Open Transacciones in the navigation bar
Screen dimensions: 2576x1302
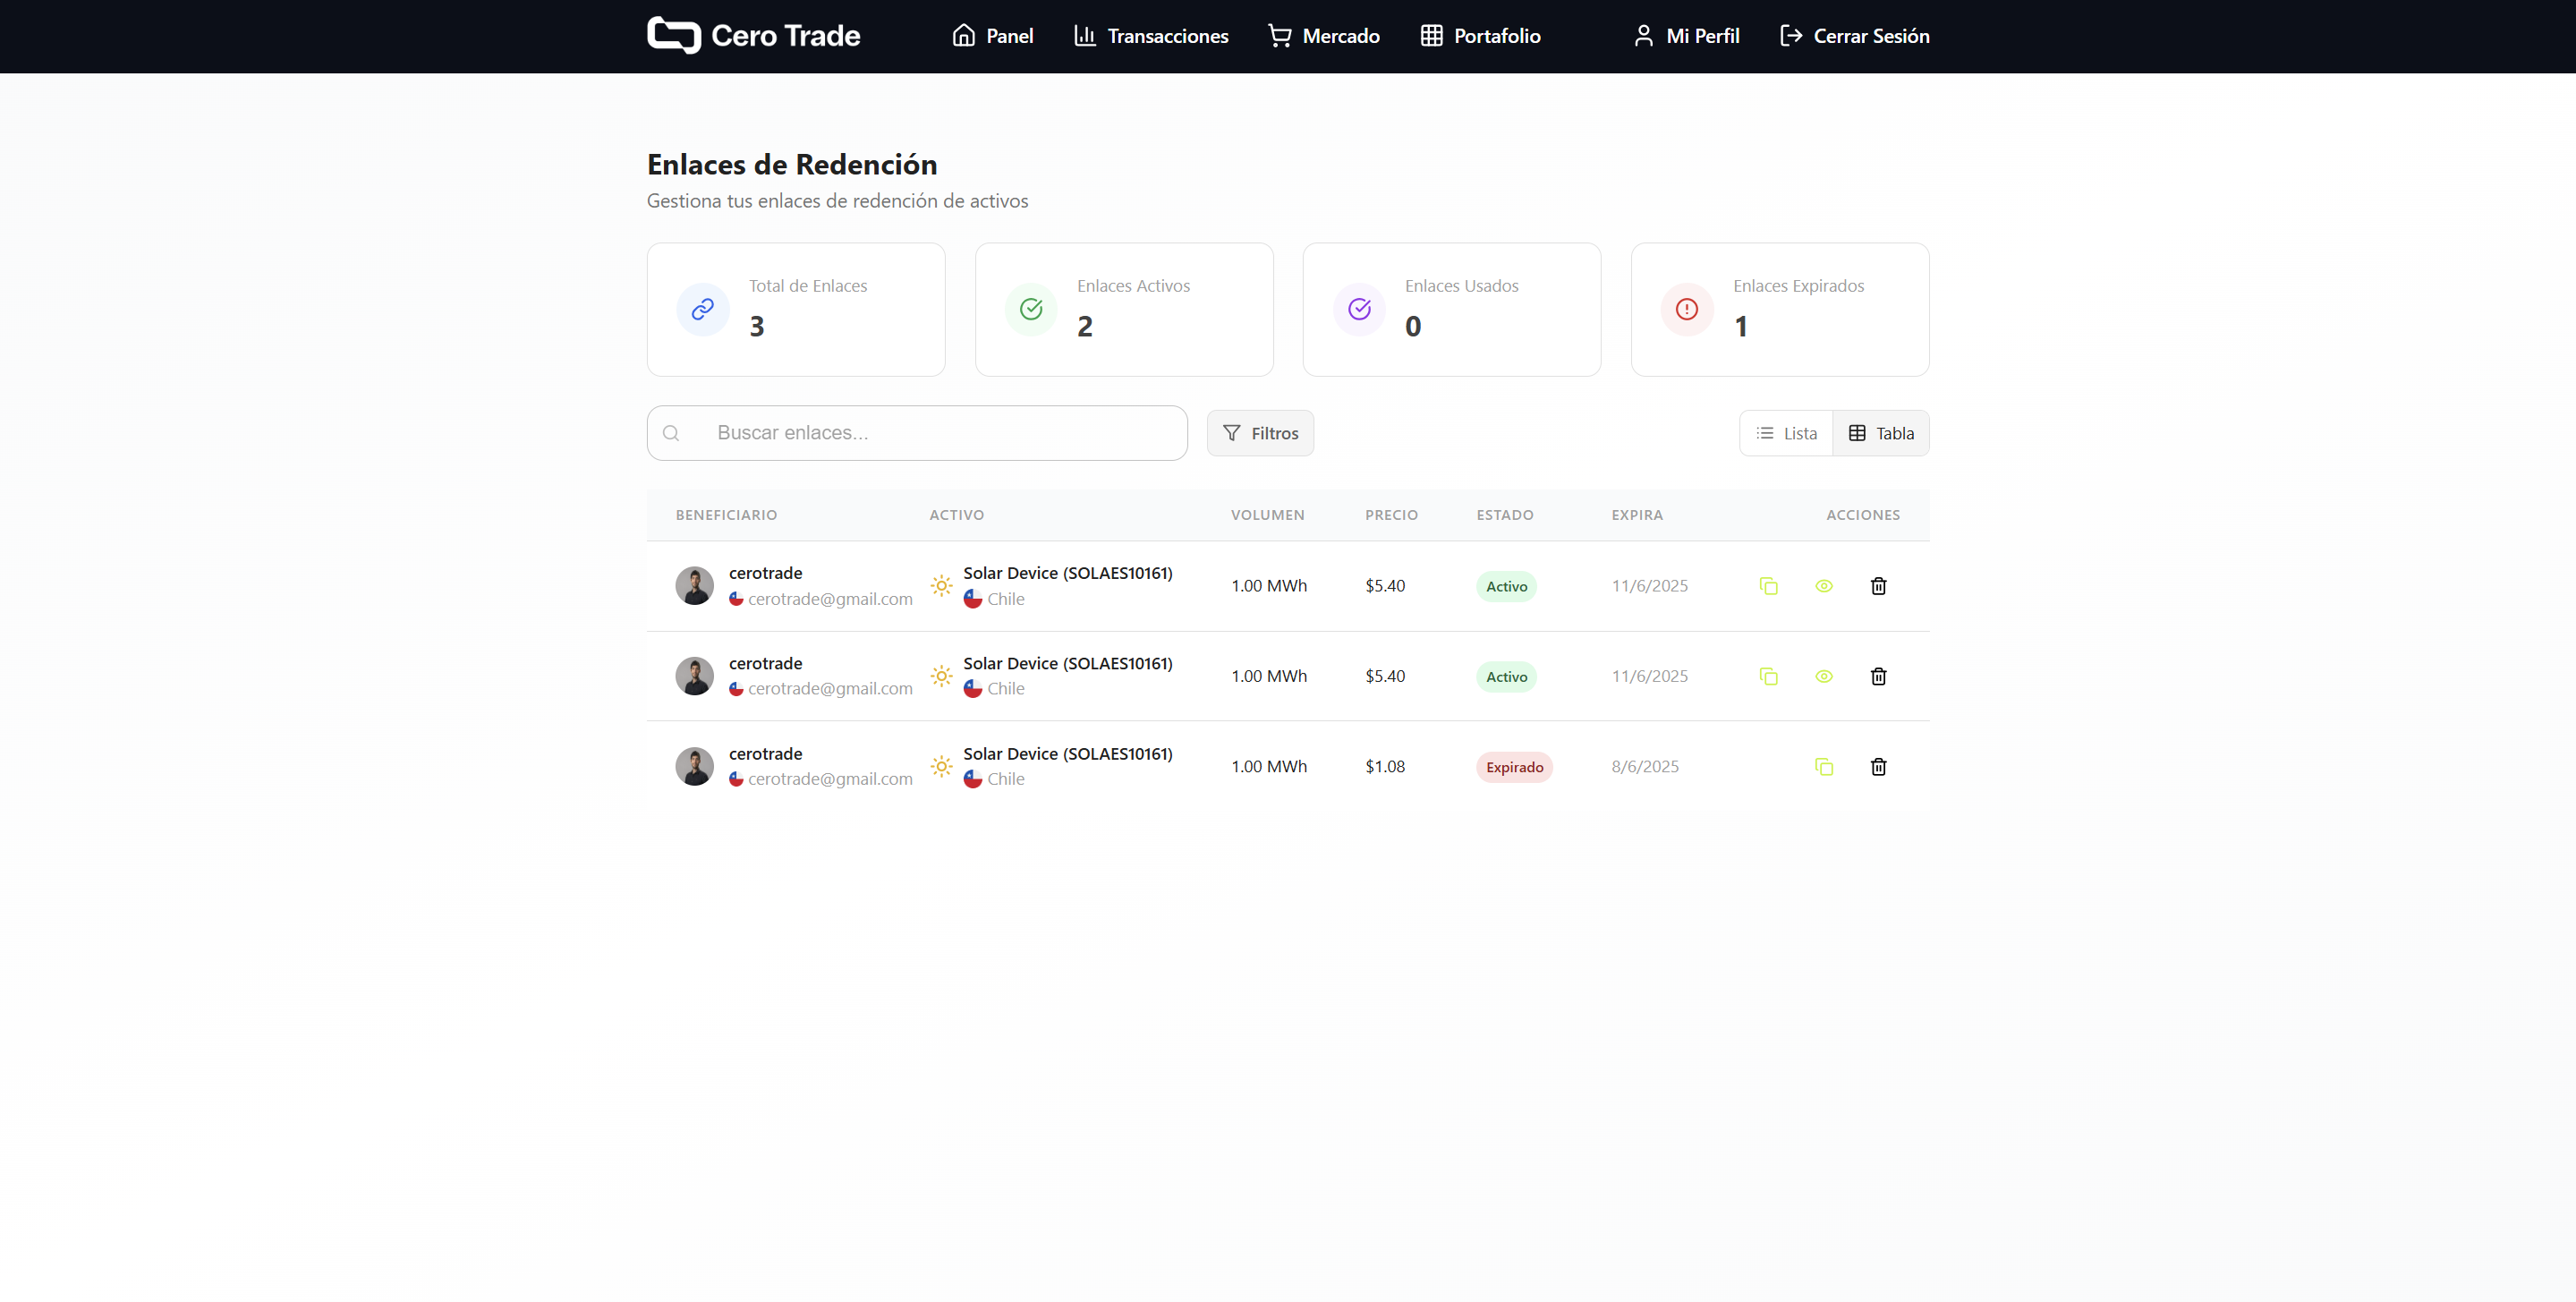pyautogui.click(x=1151, y=36)
